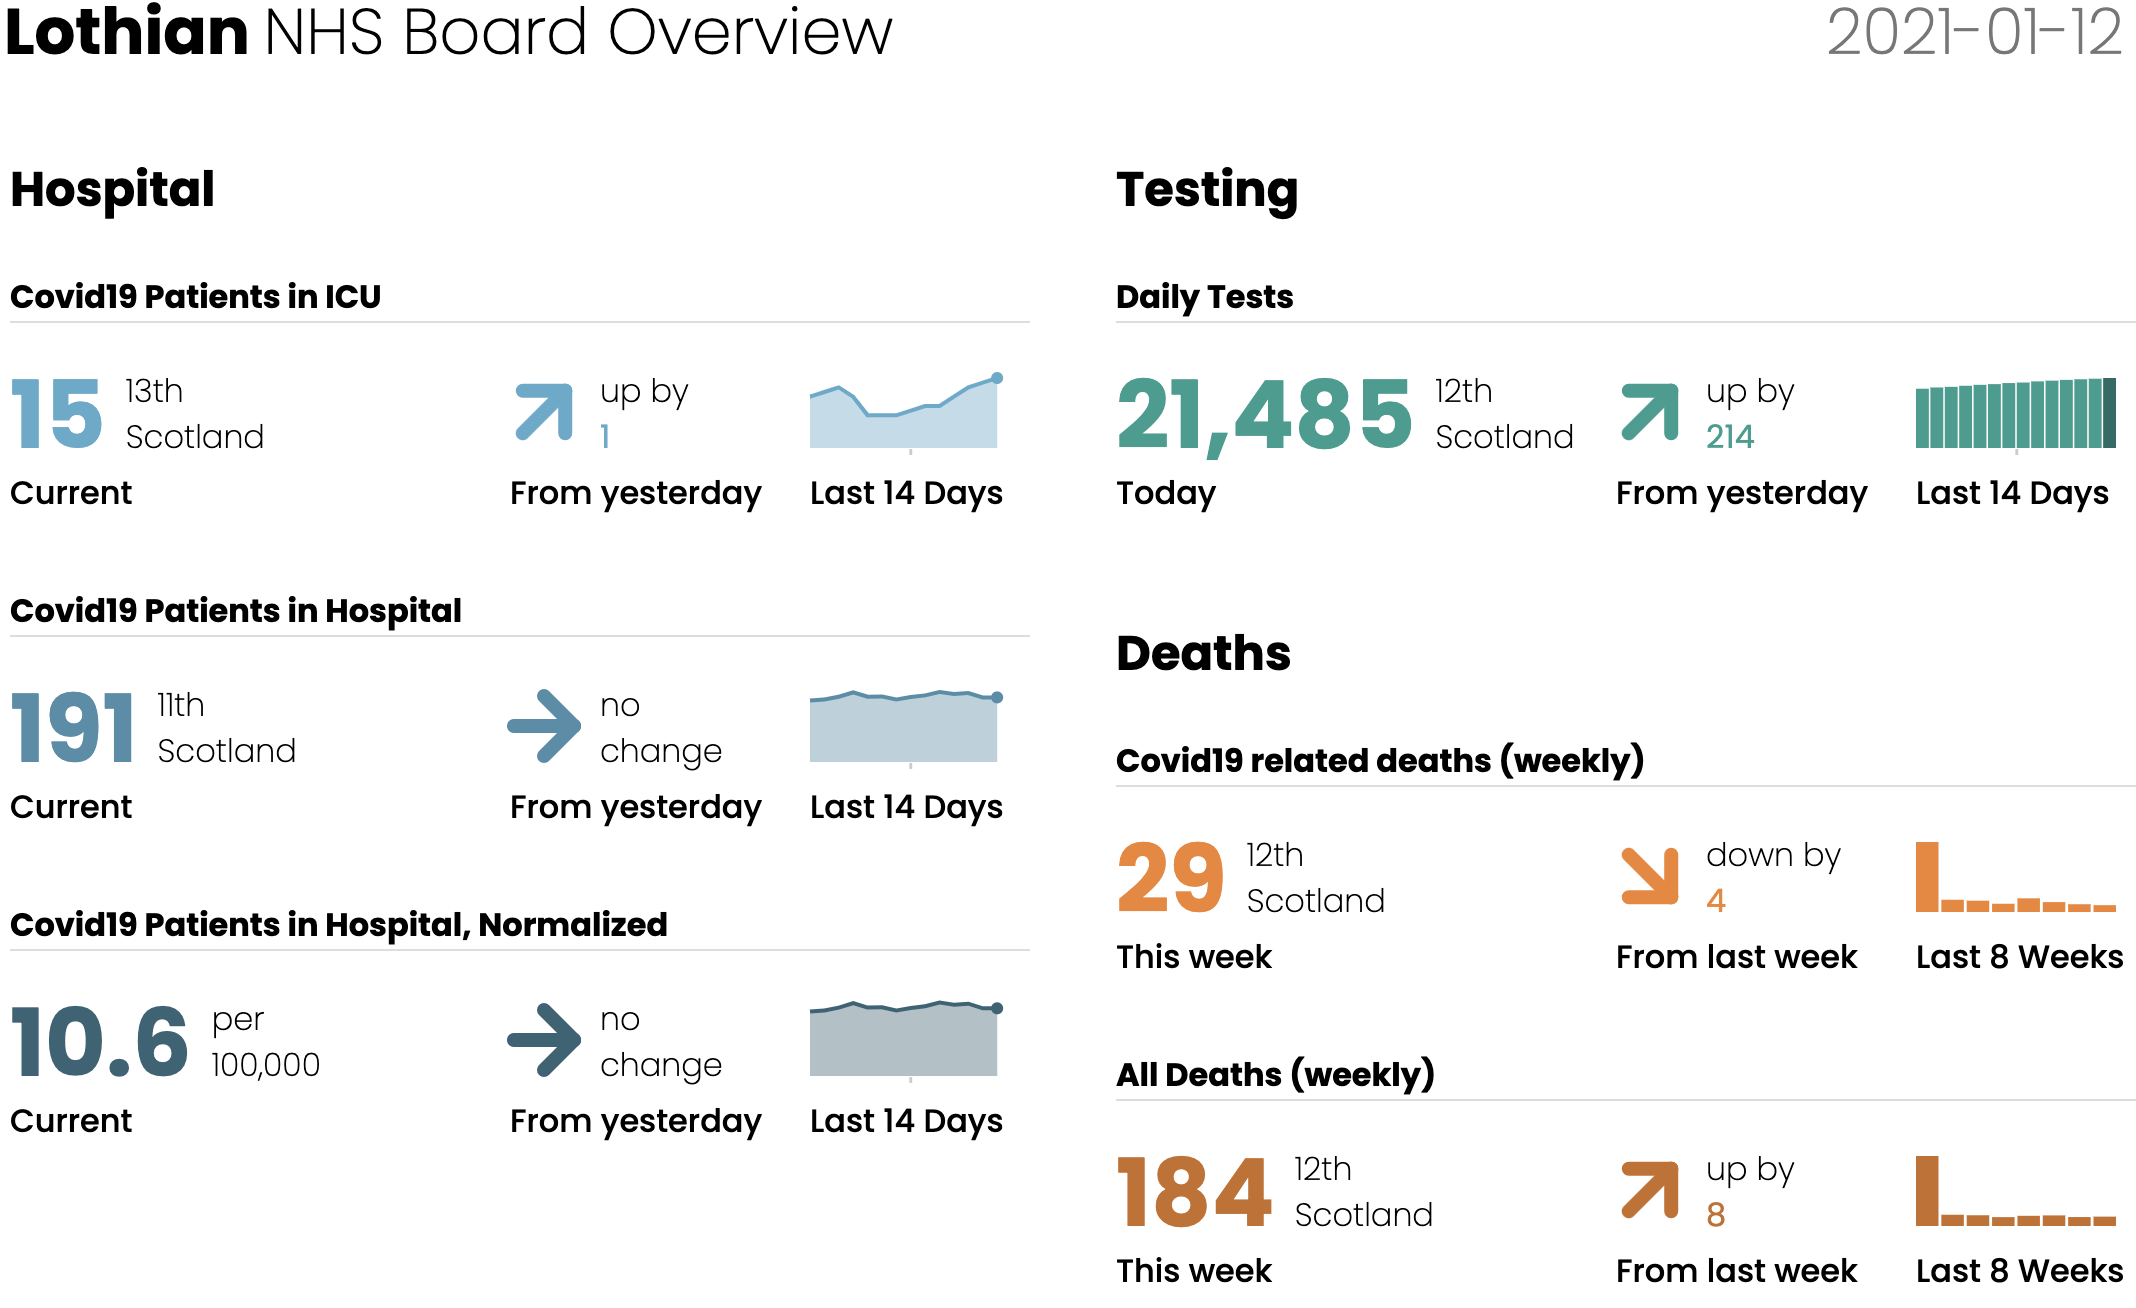The image size is (2136, 1308).
Task: Open the ICU patients 14-day sparkline chart
Action: pyautogui.click(x=906, y=412)
